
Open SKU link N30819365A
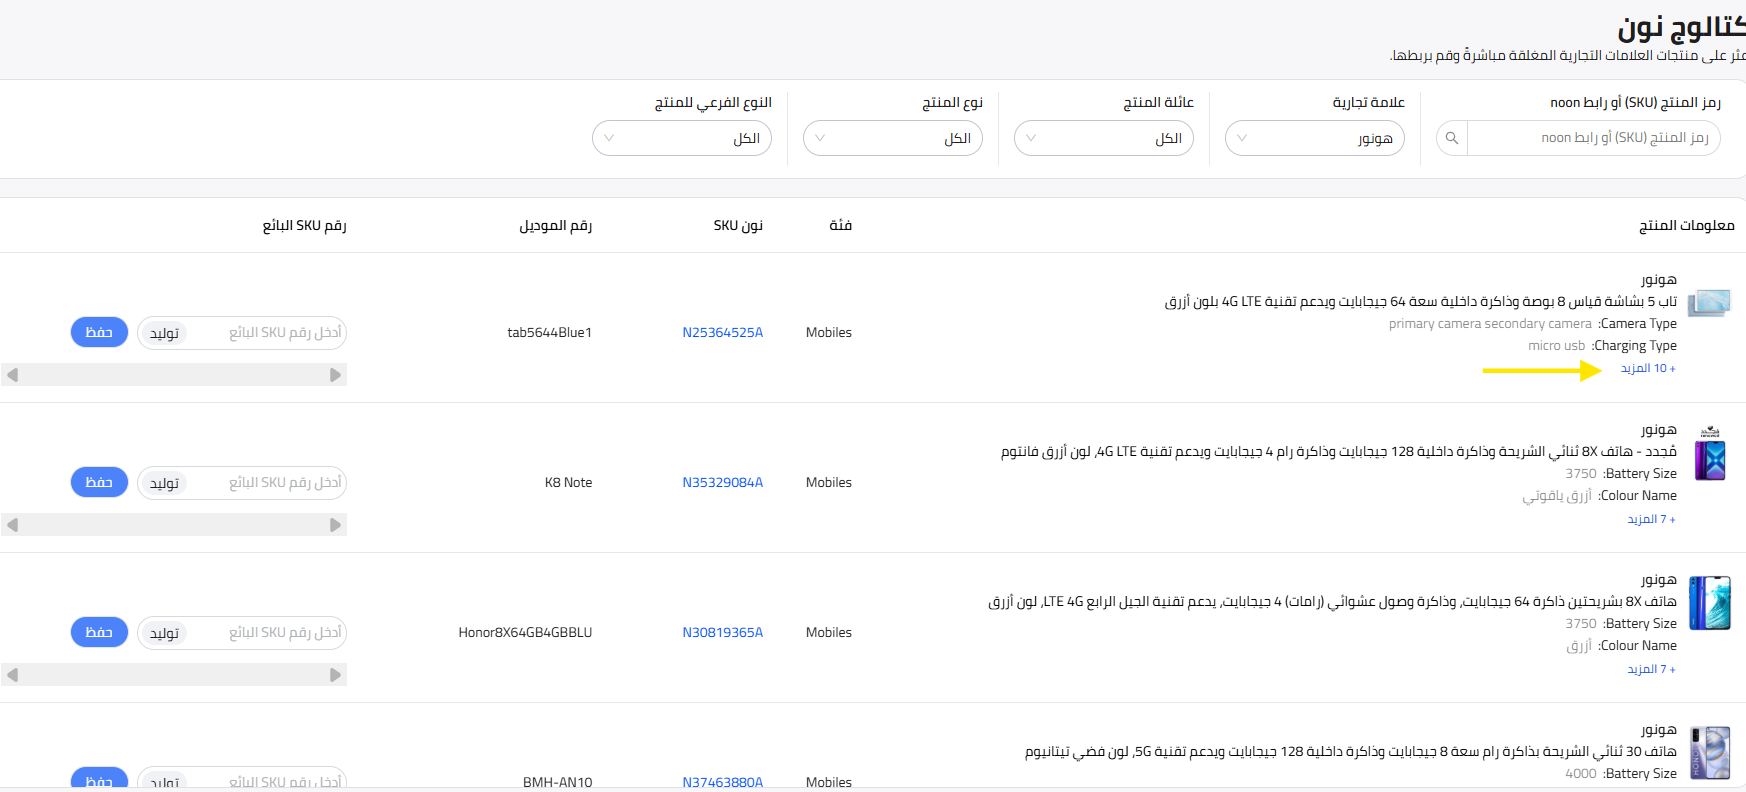pyautogui.click(x=722, y=633)
